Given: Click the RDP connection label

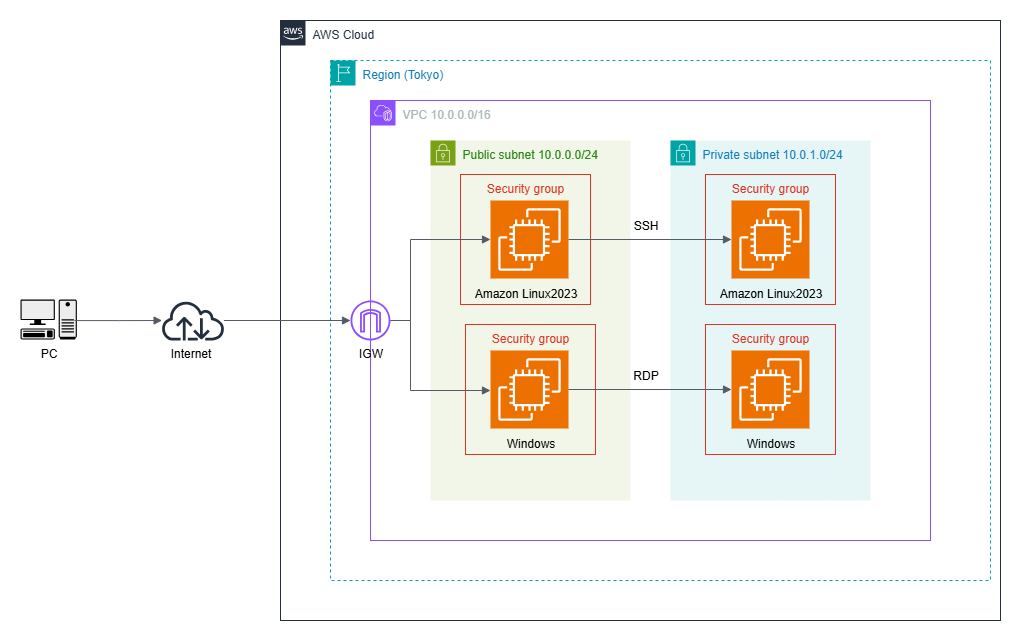Looking at the screenshot, I should tap(646, 377).
